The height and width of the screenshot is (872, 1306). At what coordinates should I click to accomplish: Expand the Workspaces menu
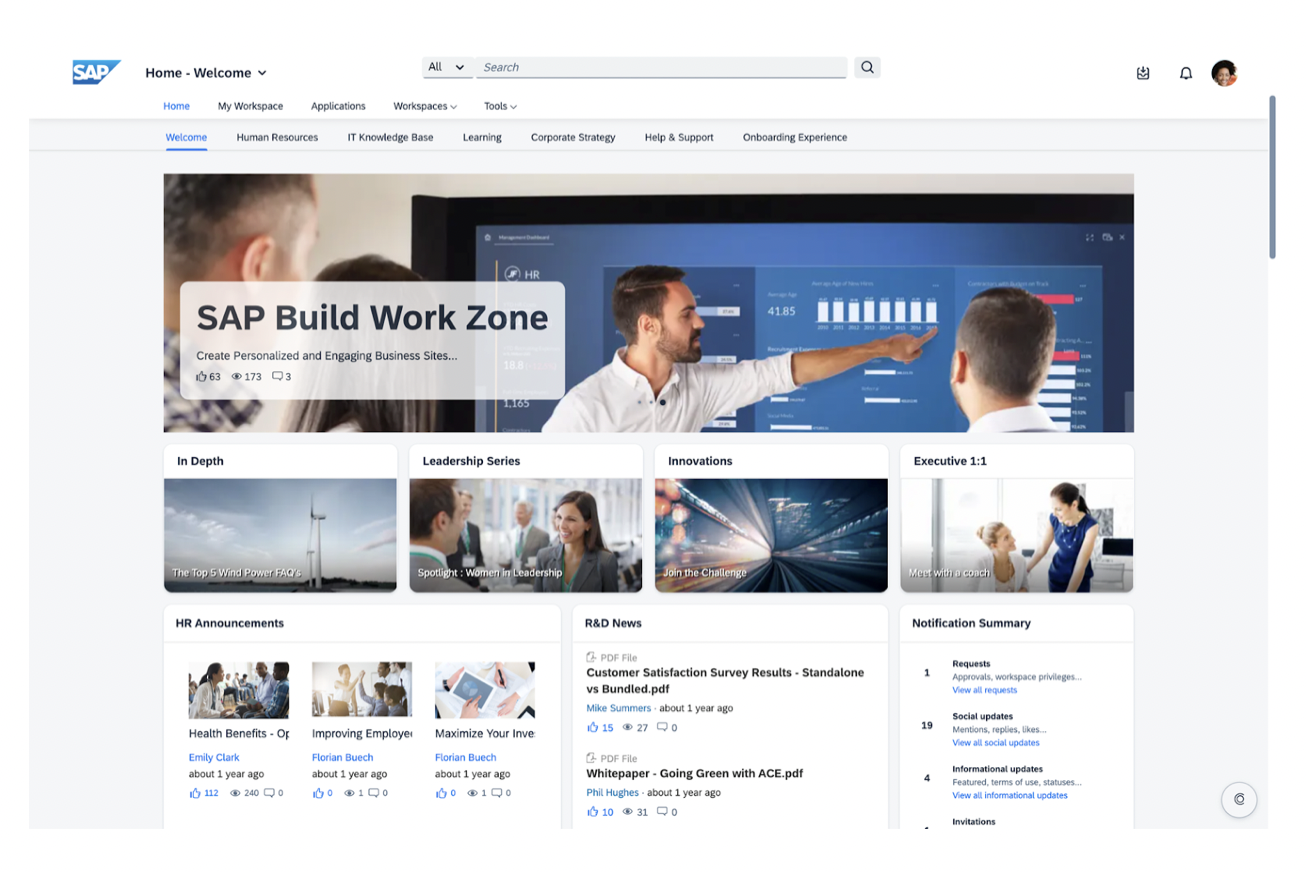point(425,106)
